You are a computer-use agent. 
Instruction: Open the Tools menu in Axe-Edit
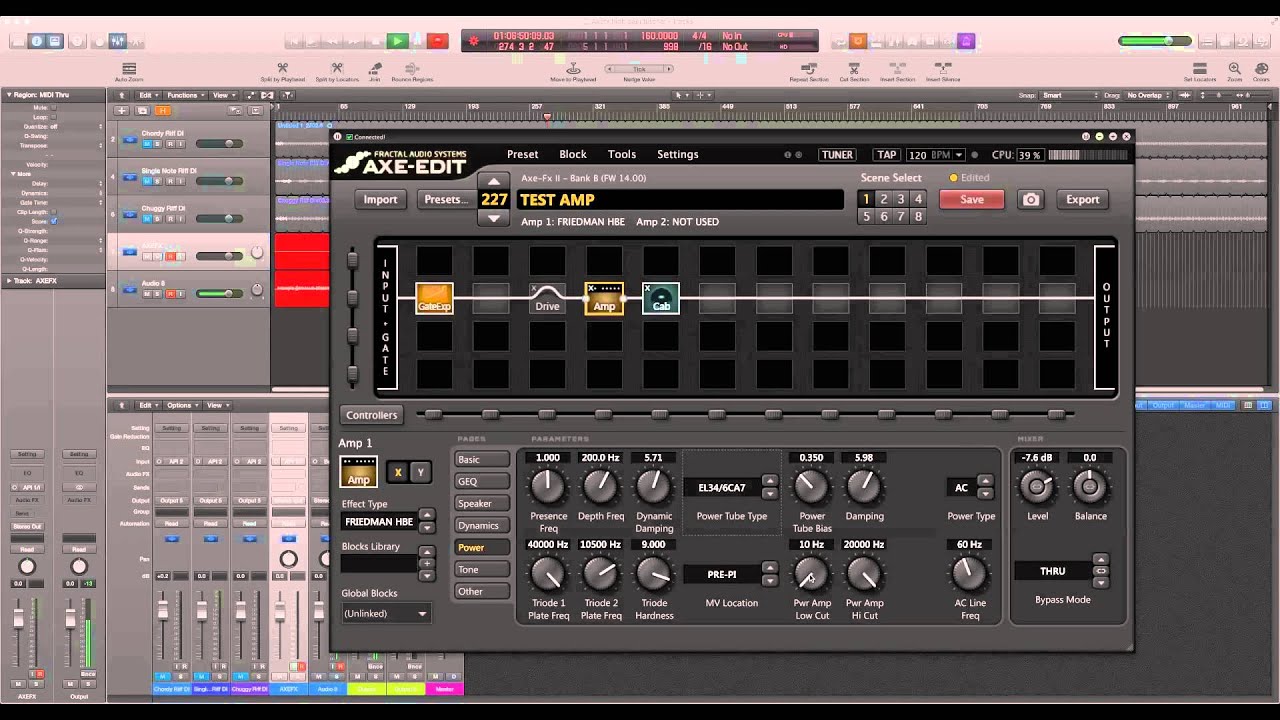[622, 154]
